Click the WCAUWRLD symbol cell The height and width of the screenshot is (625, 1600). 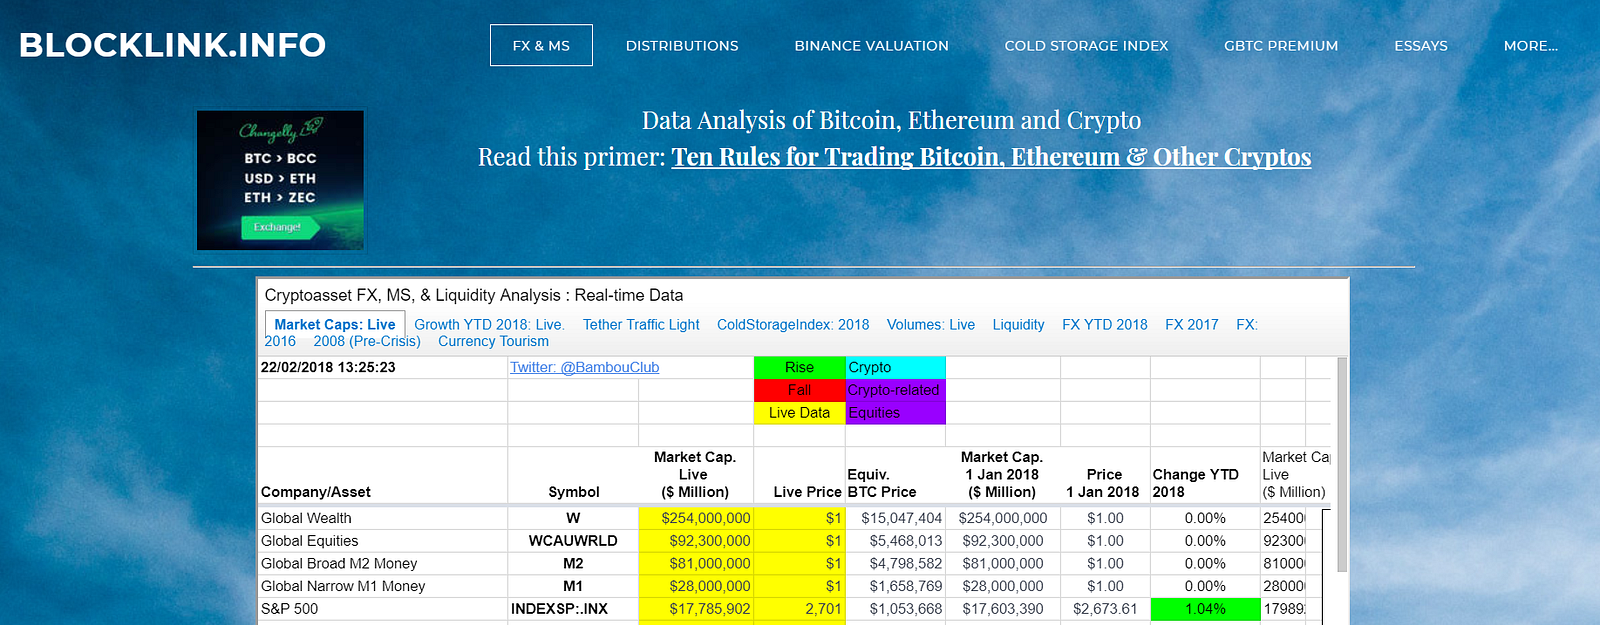coord(573,541)
